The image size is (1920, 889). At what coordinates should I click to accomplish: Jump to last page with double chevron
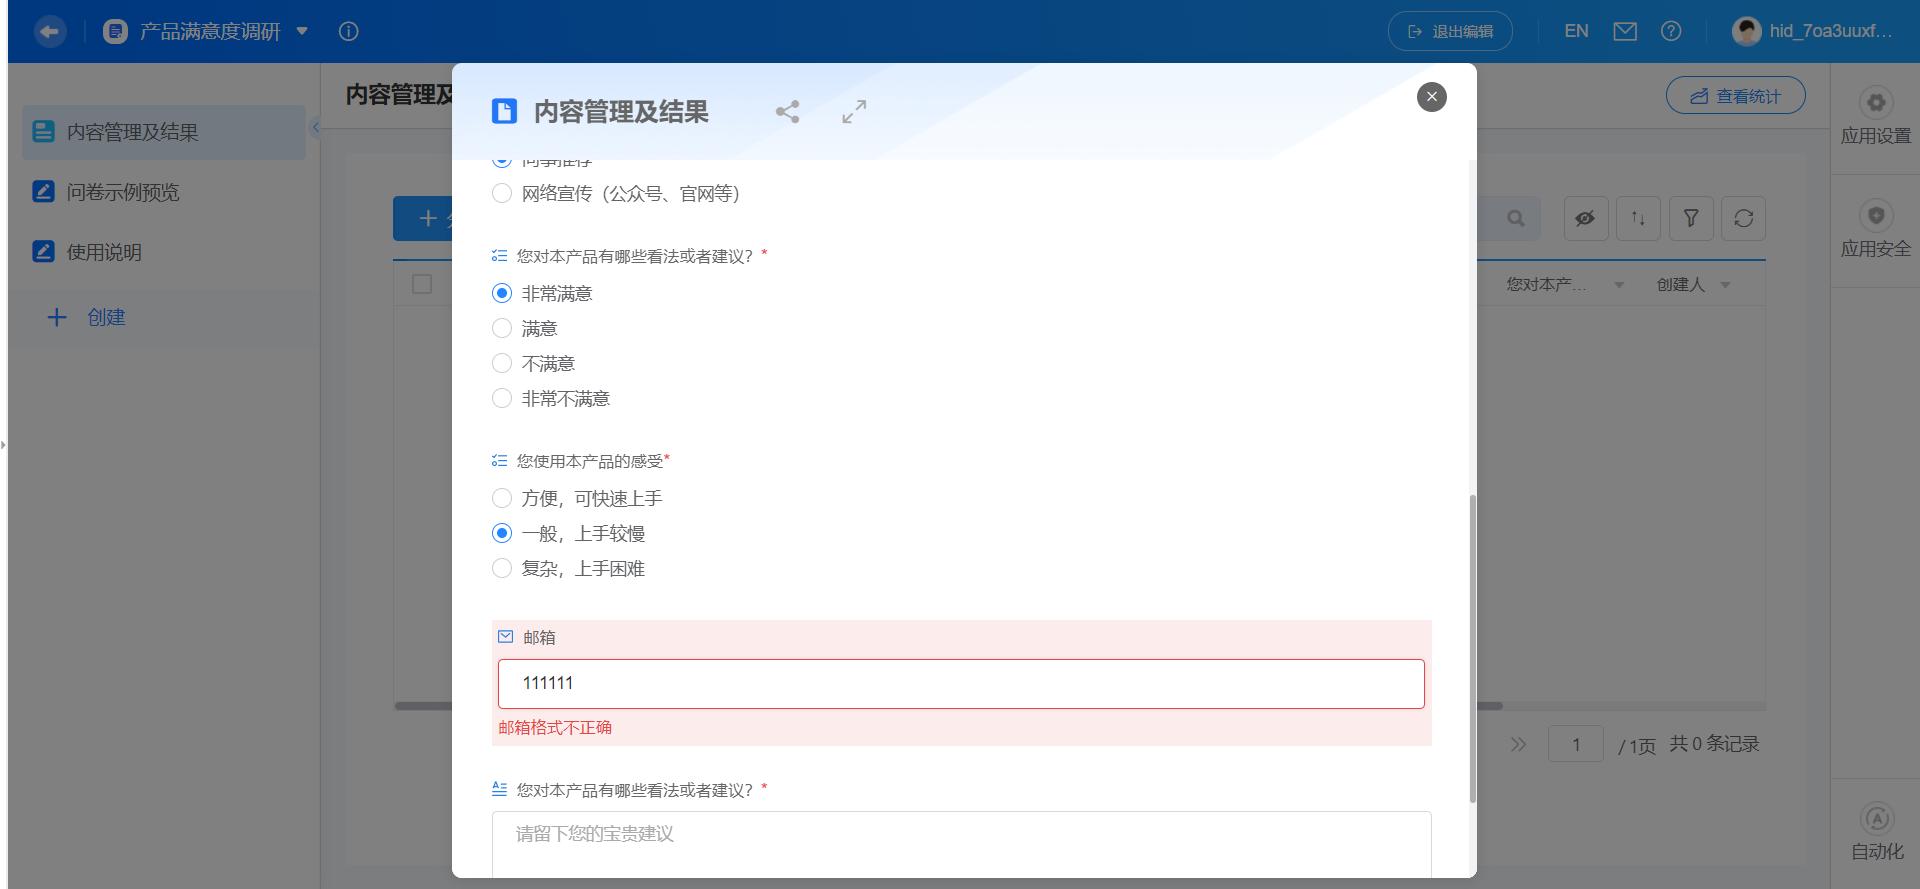tap(1518, 744)
